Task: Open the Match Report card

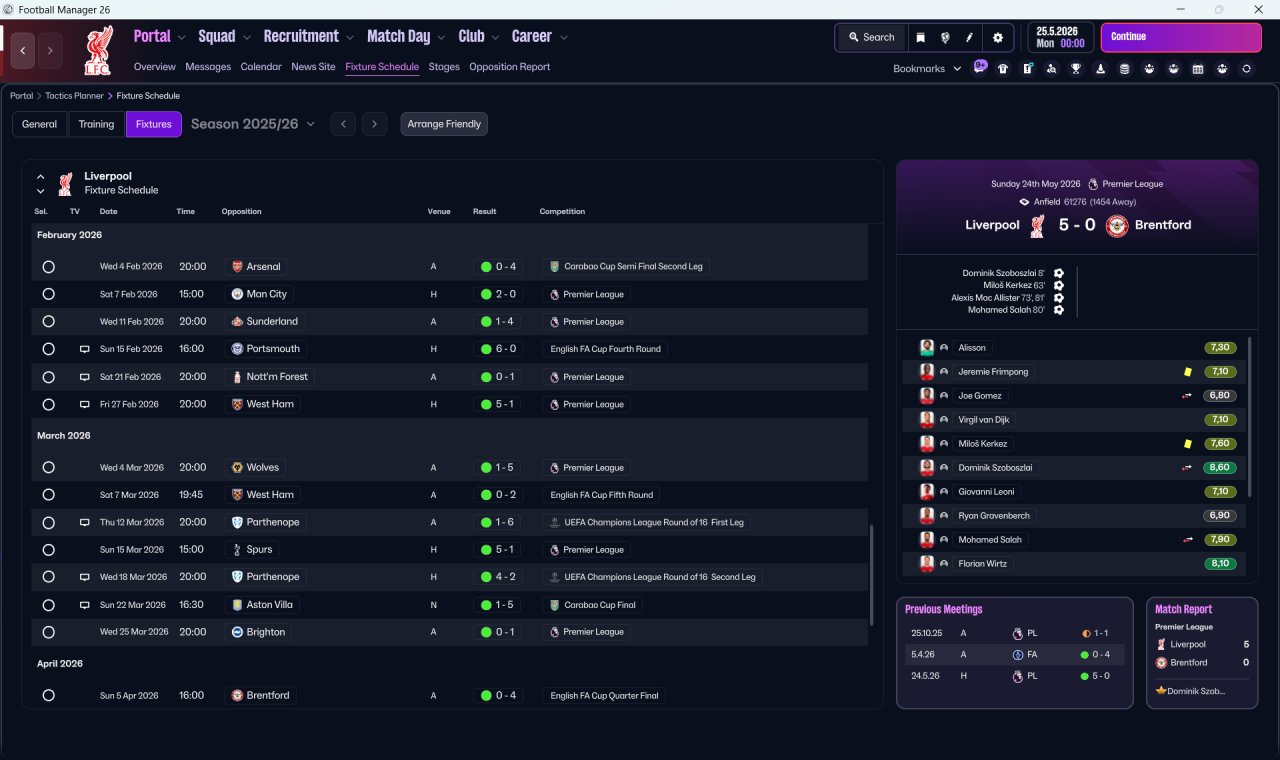Action: pos(1202,652)
